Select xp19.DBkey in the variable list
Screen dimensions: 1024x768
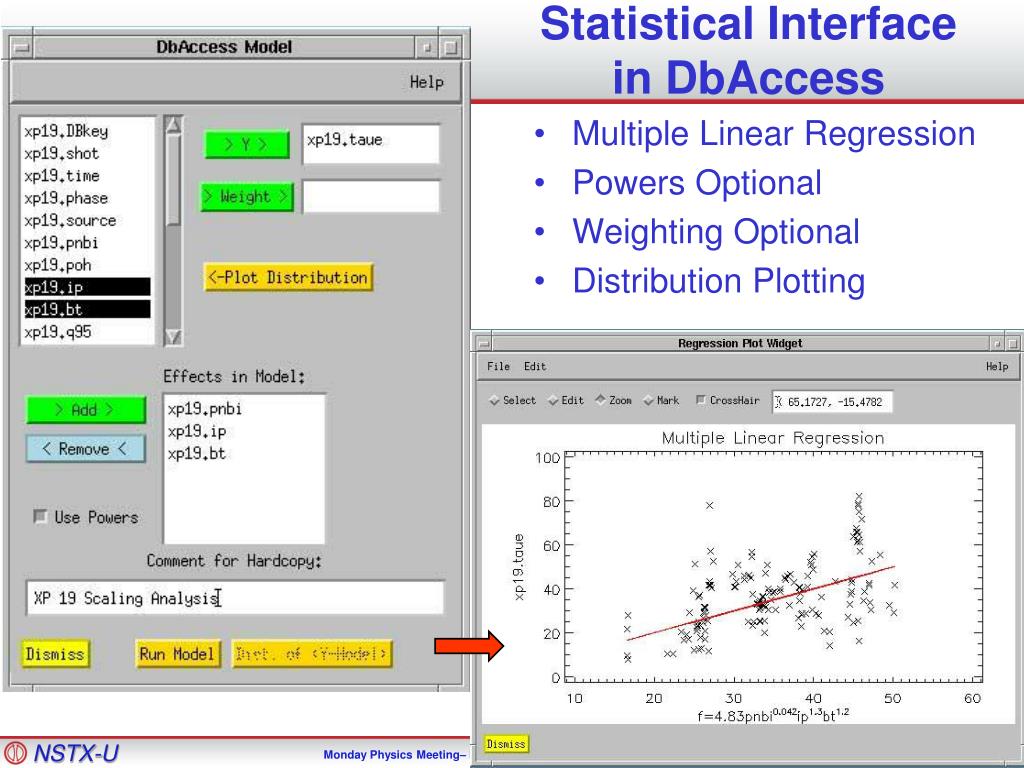[88, 131]
